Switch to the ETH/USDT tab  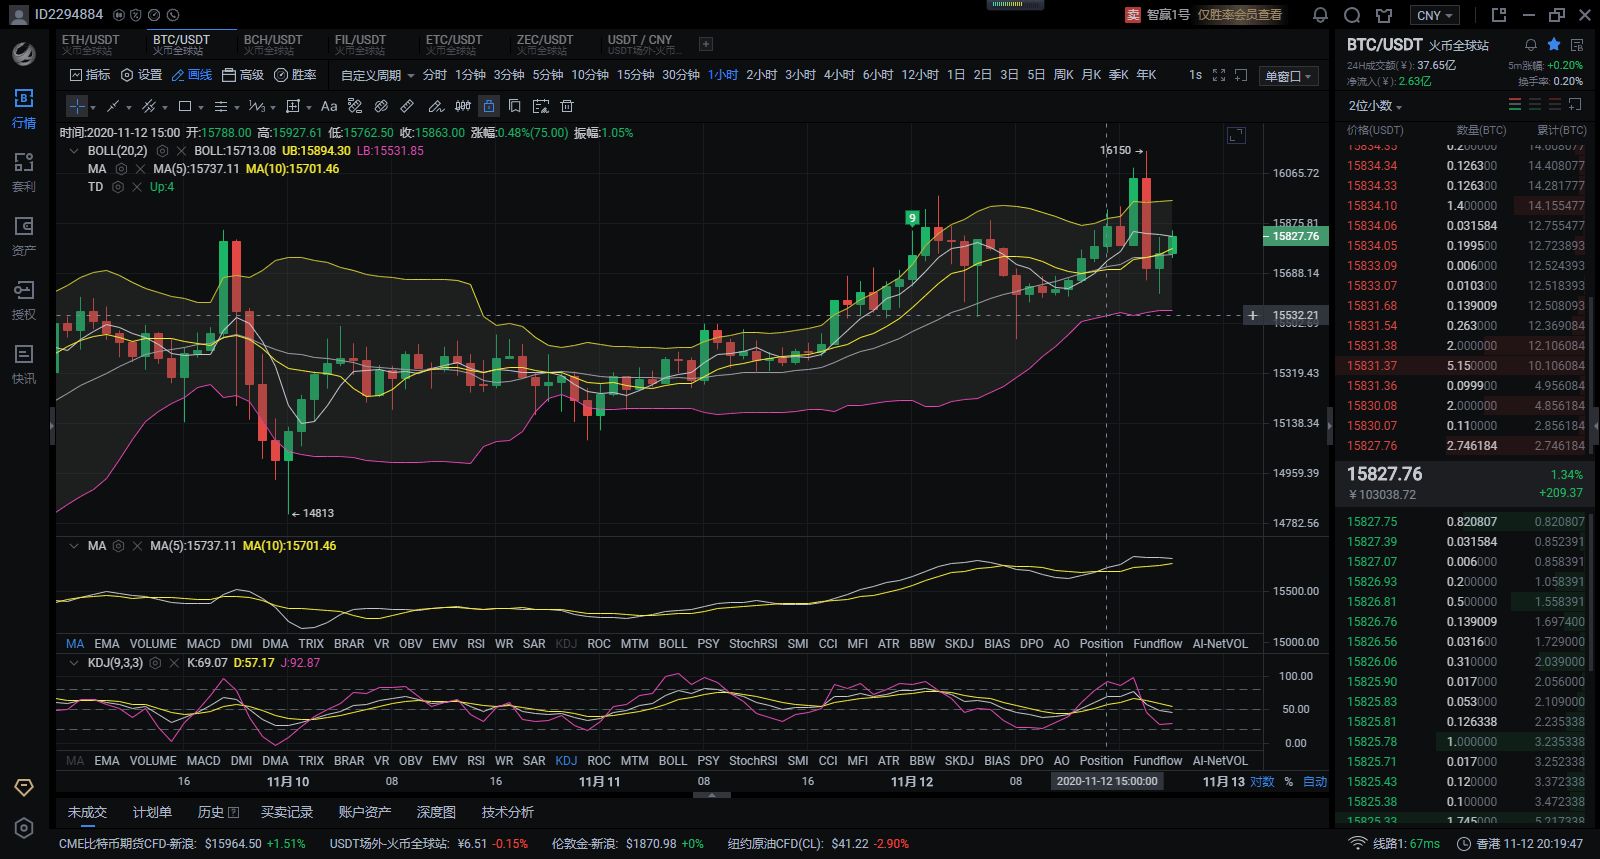click(90, 44)
